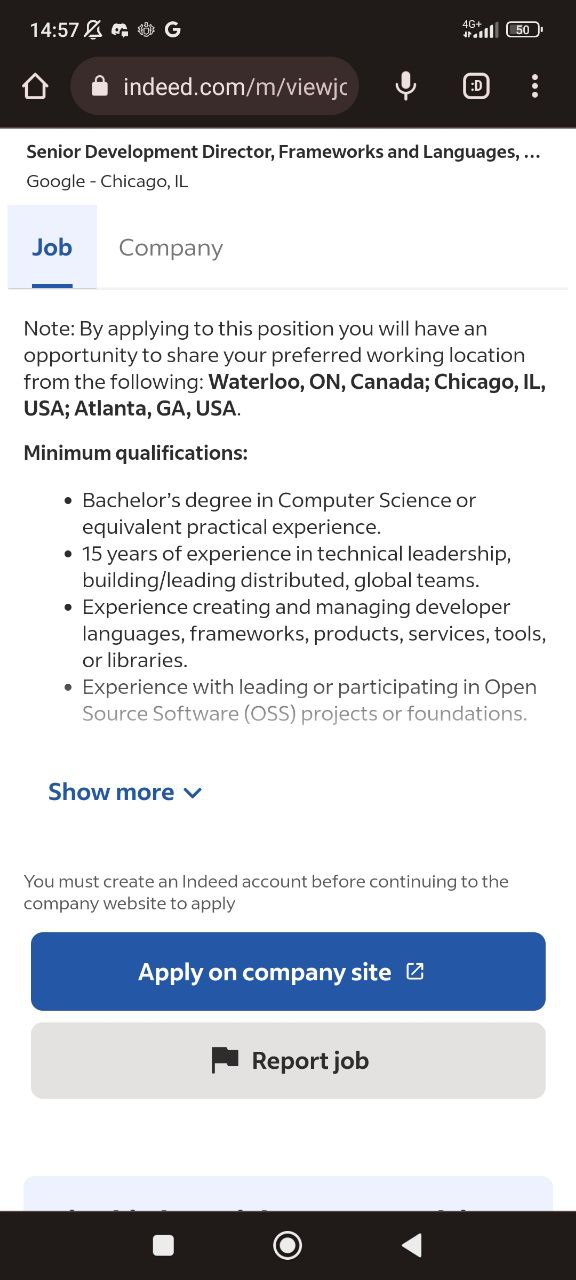Viewport: 576px width, 1280px height.
Task: Switch to the Company tab
Action: pyautogui.click(x=171, y=248)
